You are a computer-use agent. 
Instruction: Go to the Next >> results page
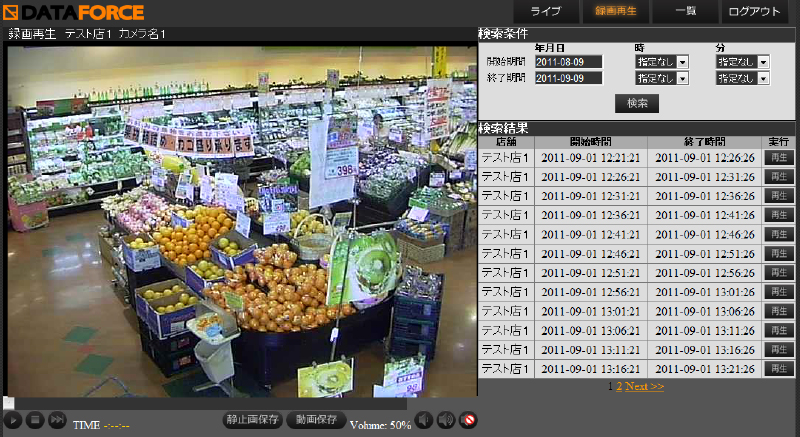tap(645, 386)
